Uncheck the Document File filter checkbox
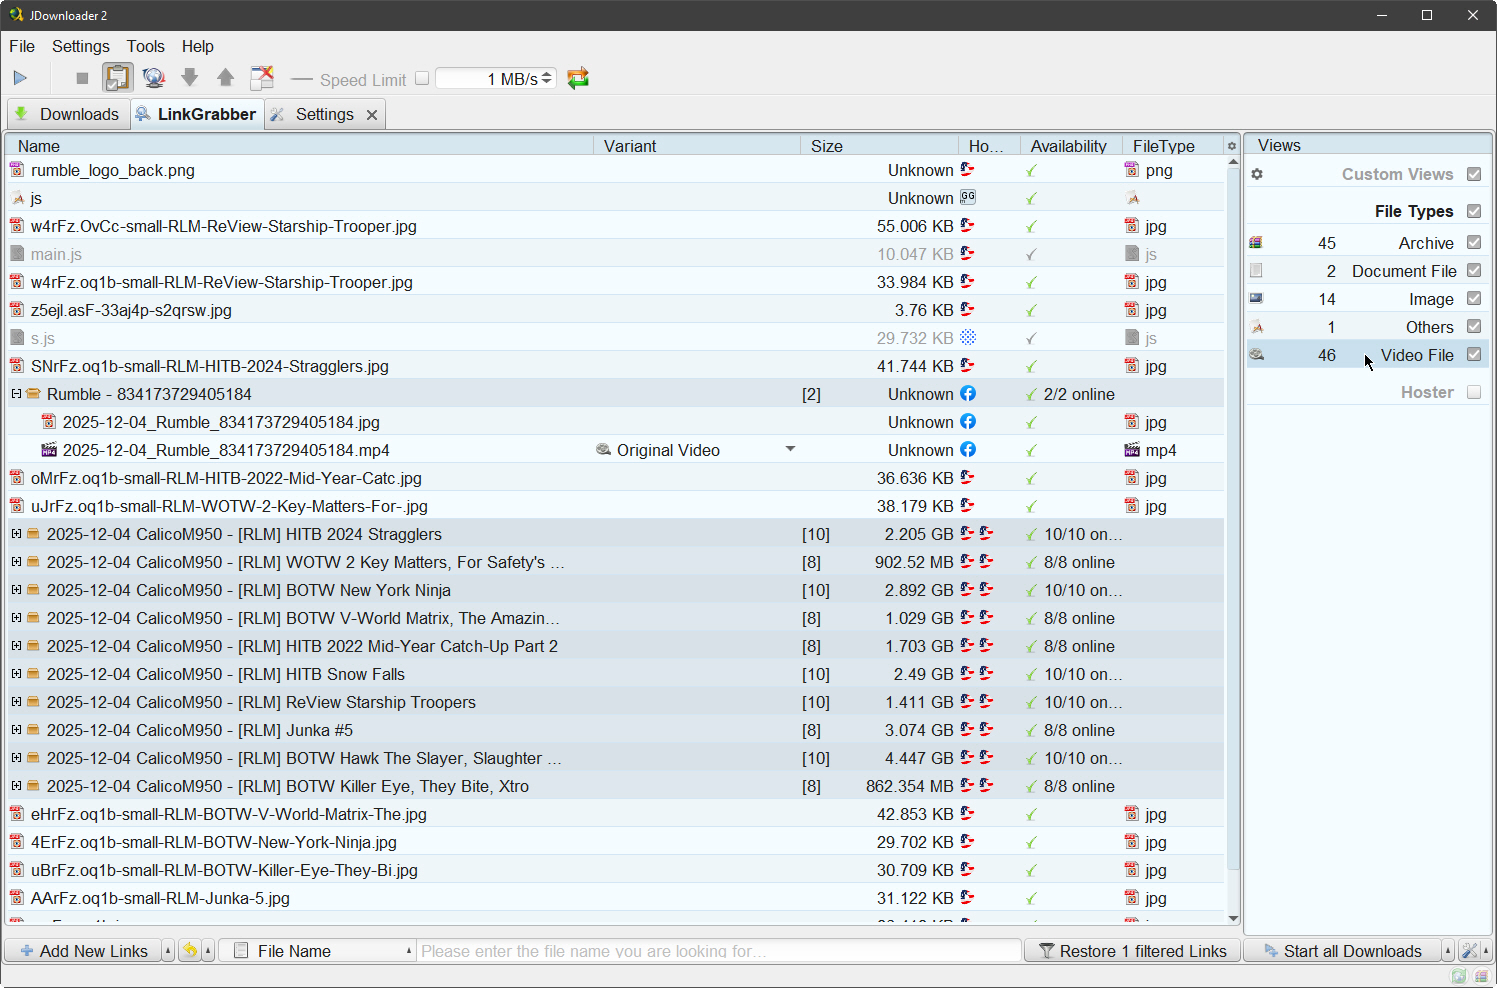Screen dimensions: 1497x988 click(x=1474, y=271)
